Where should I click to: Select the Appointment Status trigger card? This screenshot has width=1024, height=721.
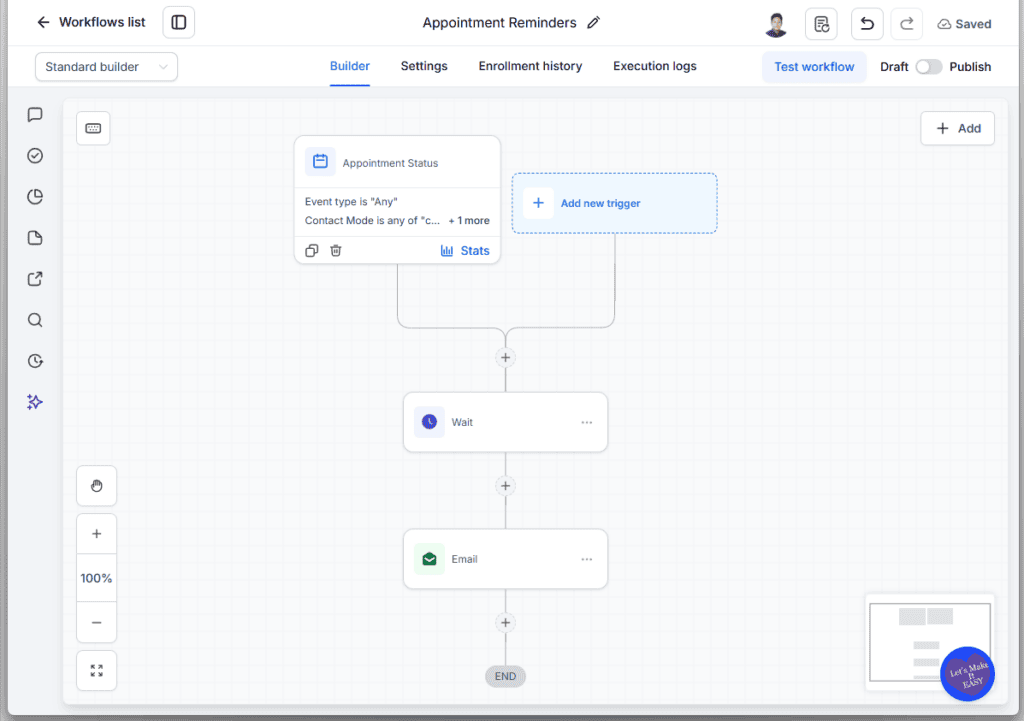(x=397, y=200)
